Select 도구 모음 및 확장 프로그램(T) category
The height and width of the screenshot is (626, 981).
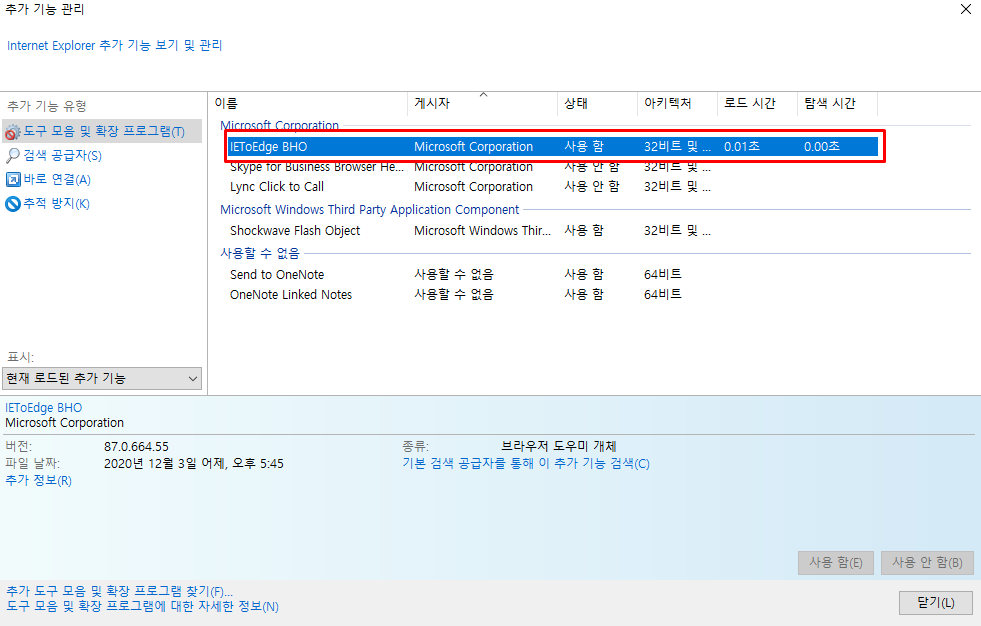pyautogui.click(x=102, y=131)
